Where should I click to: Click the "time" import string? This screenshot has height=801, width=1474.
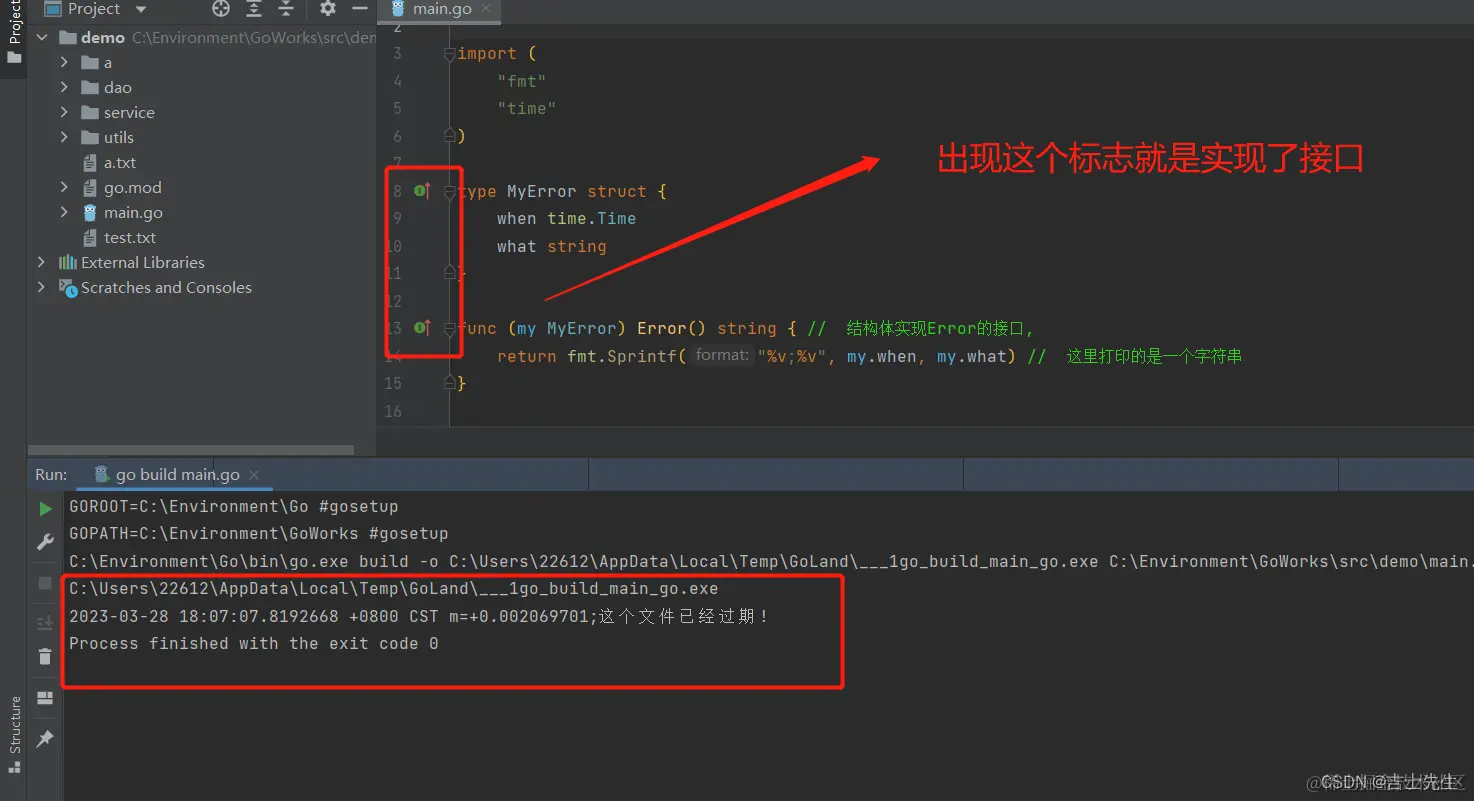click(x=527, y=108)
